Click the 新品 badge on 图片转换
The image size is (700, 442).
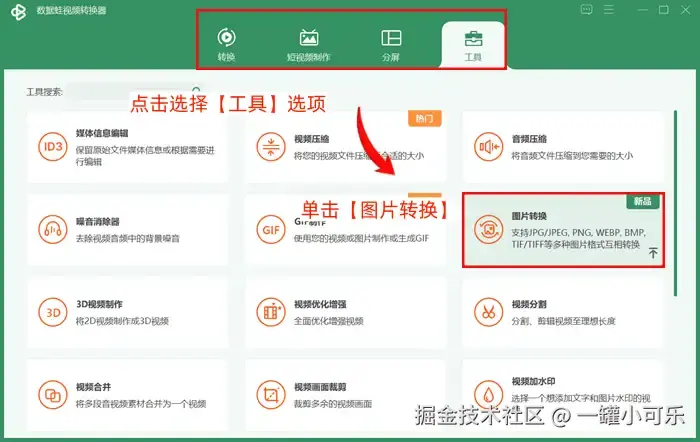[643, 201]
